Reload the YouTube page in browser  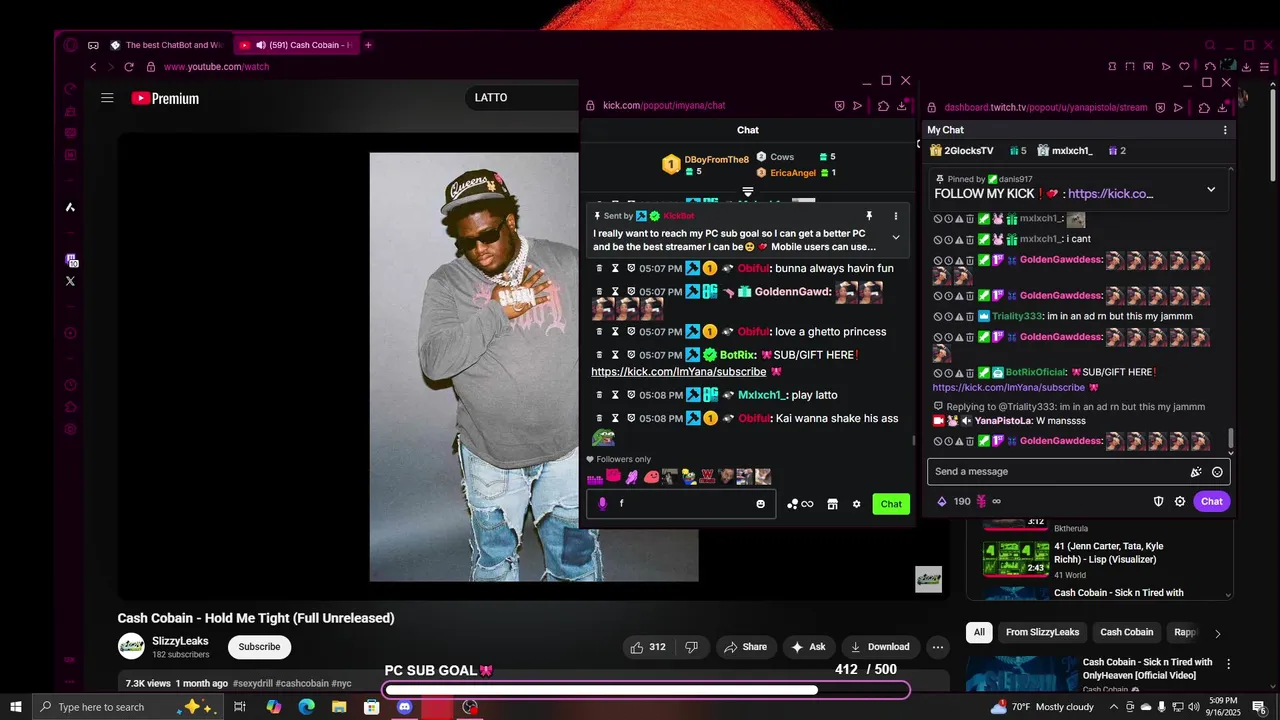[x=129, y=67]
